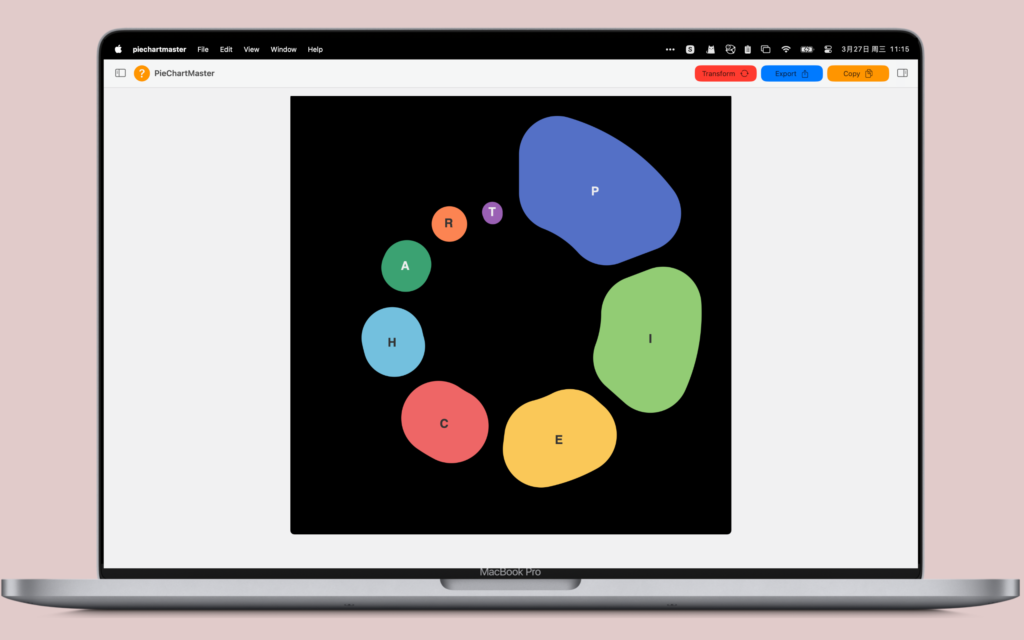Open the piechartmaster application menu
Viewport: 1024px width, 640px height.
coord(159,49)
